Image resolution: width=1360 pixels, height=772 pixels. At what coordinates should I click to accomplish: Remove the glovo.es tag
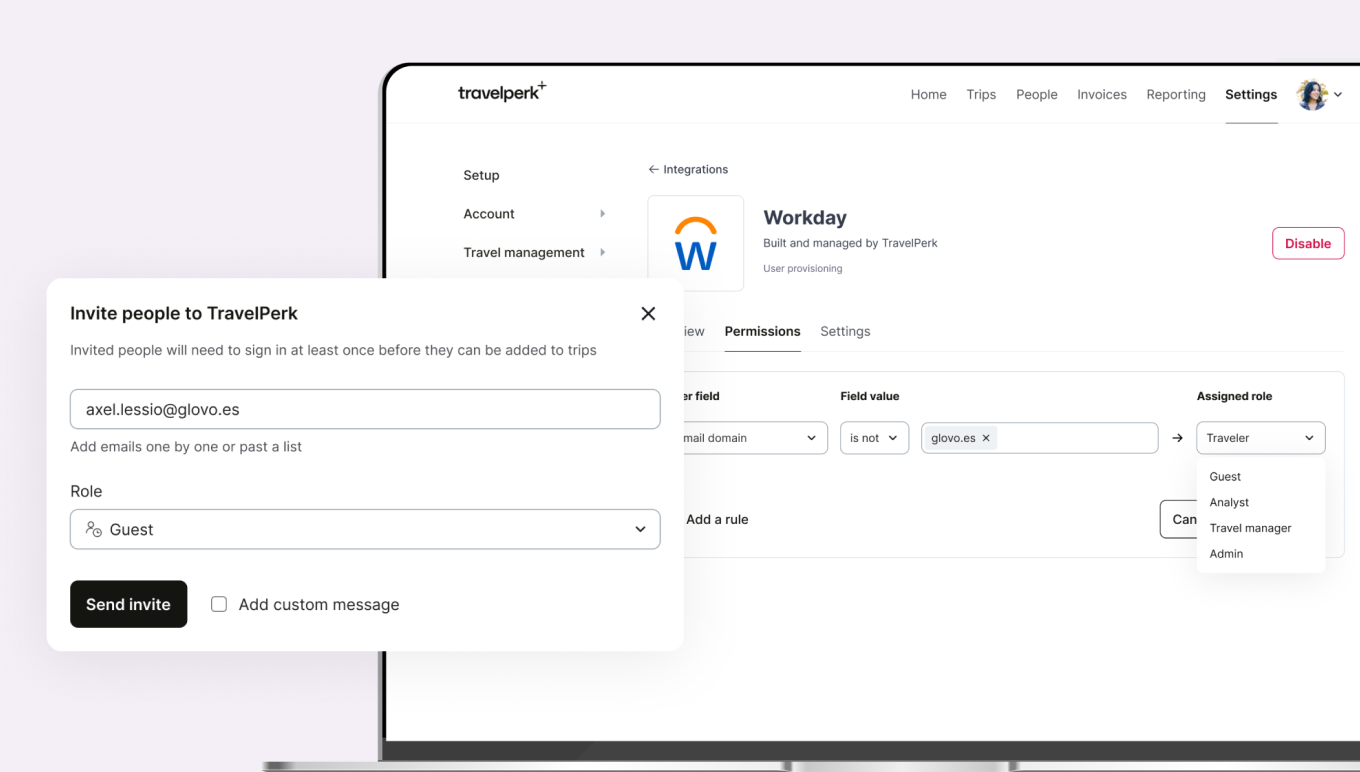986,438
